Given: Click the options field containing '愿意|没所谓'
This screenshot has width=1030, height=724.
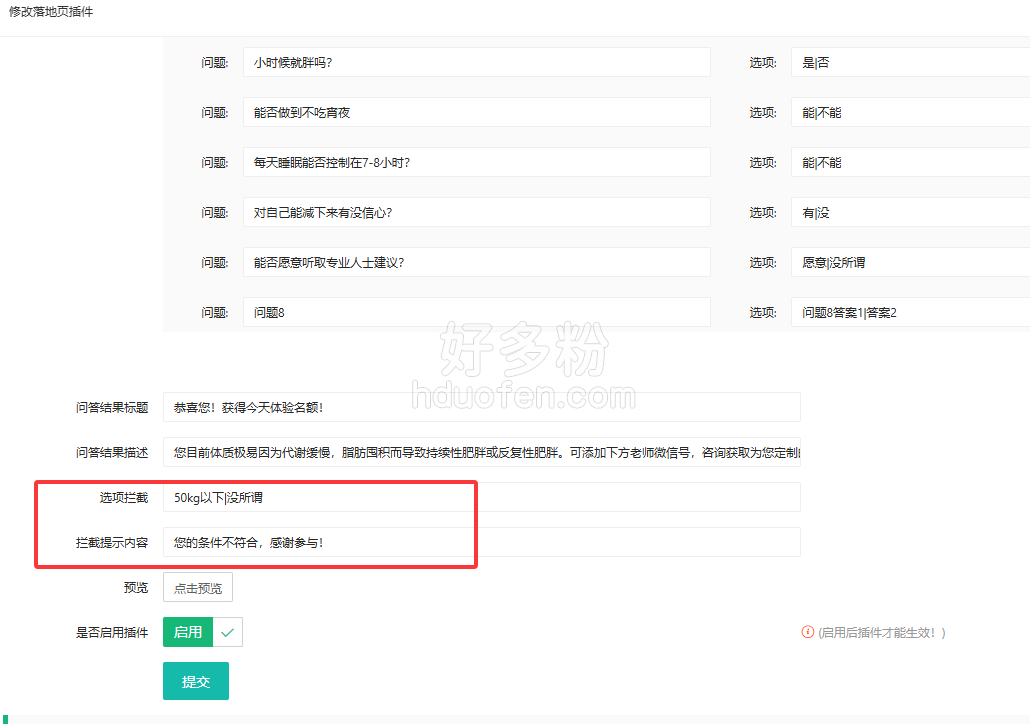Looking at the screenshot, I should pyautogui.click(x=910, y=262).
